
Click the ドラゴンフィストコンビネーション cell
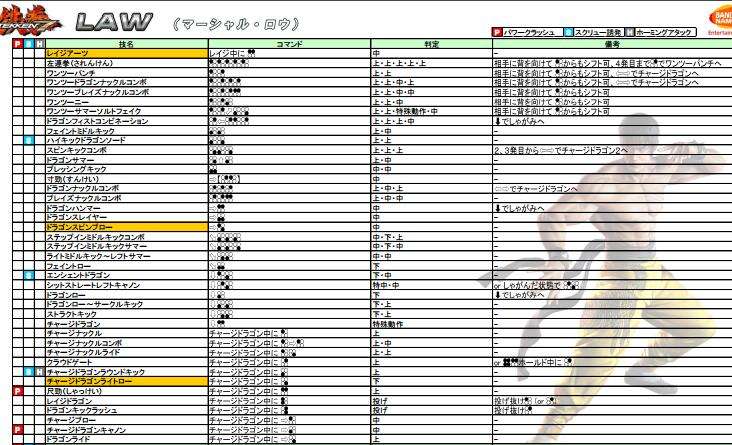point(127,121)
